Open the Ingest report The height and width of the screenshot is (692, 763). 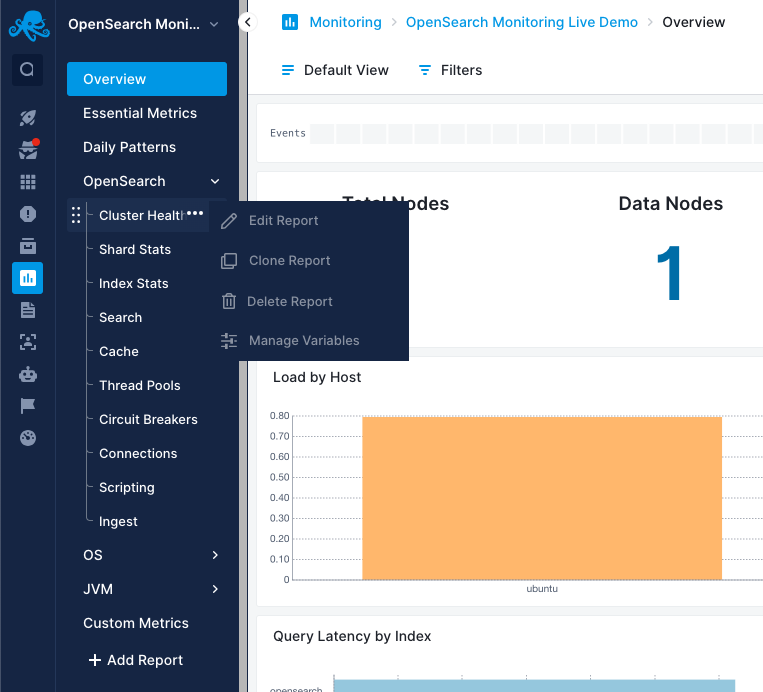coord(118,522)
